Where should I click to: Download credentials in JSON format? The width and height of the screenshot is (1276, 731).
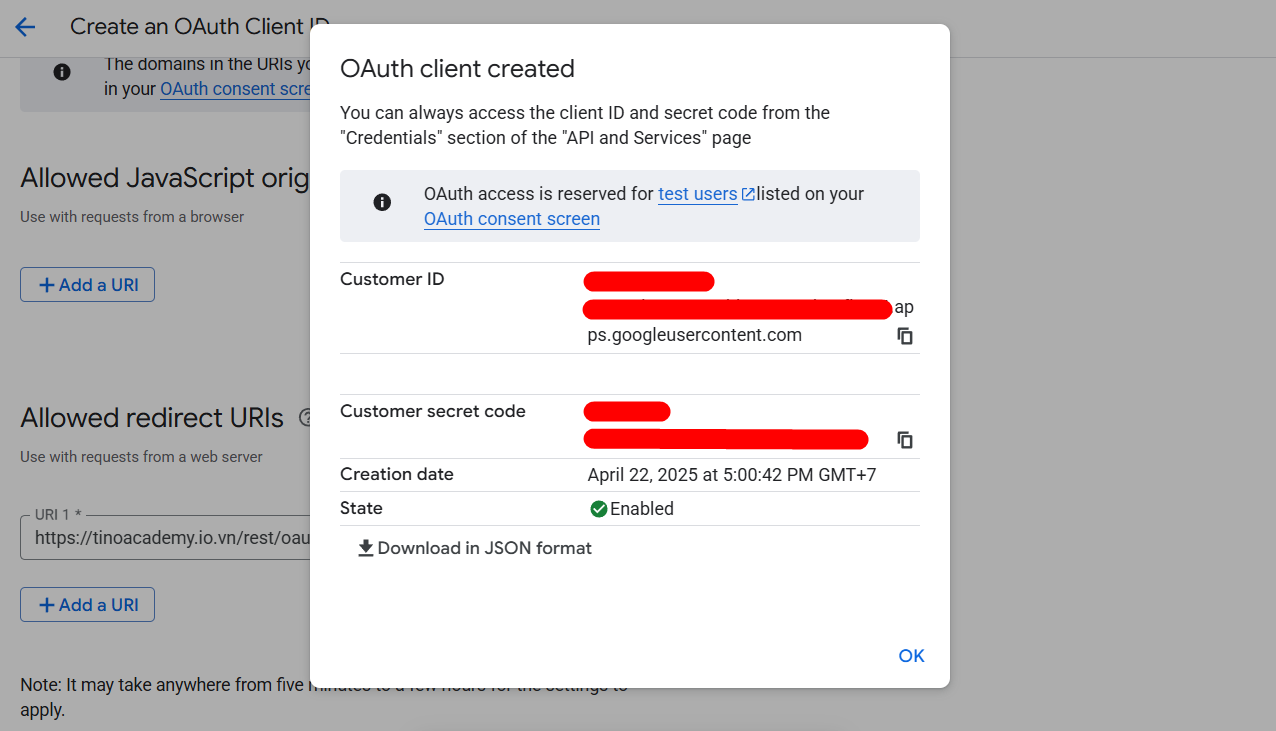pyautogui.click(x=475, y=548)
